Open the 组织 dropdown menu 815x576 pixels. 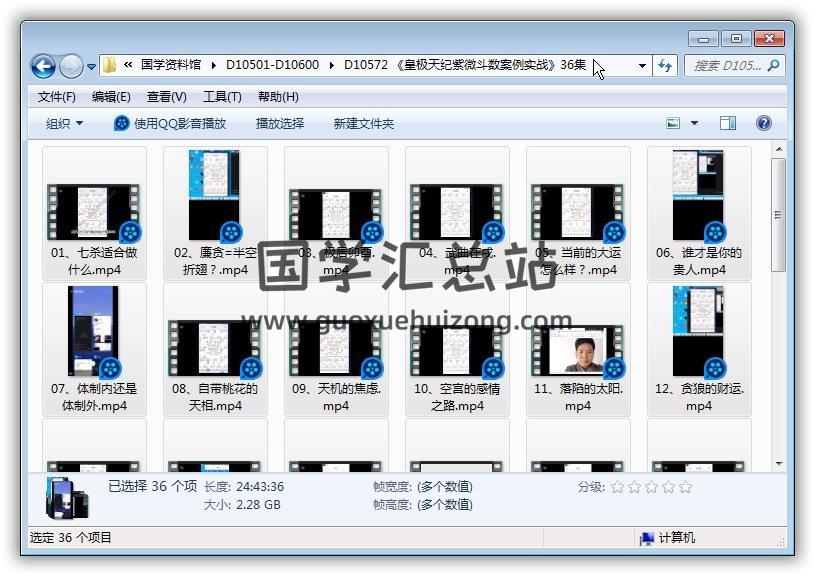64,123
